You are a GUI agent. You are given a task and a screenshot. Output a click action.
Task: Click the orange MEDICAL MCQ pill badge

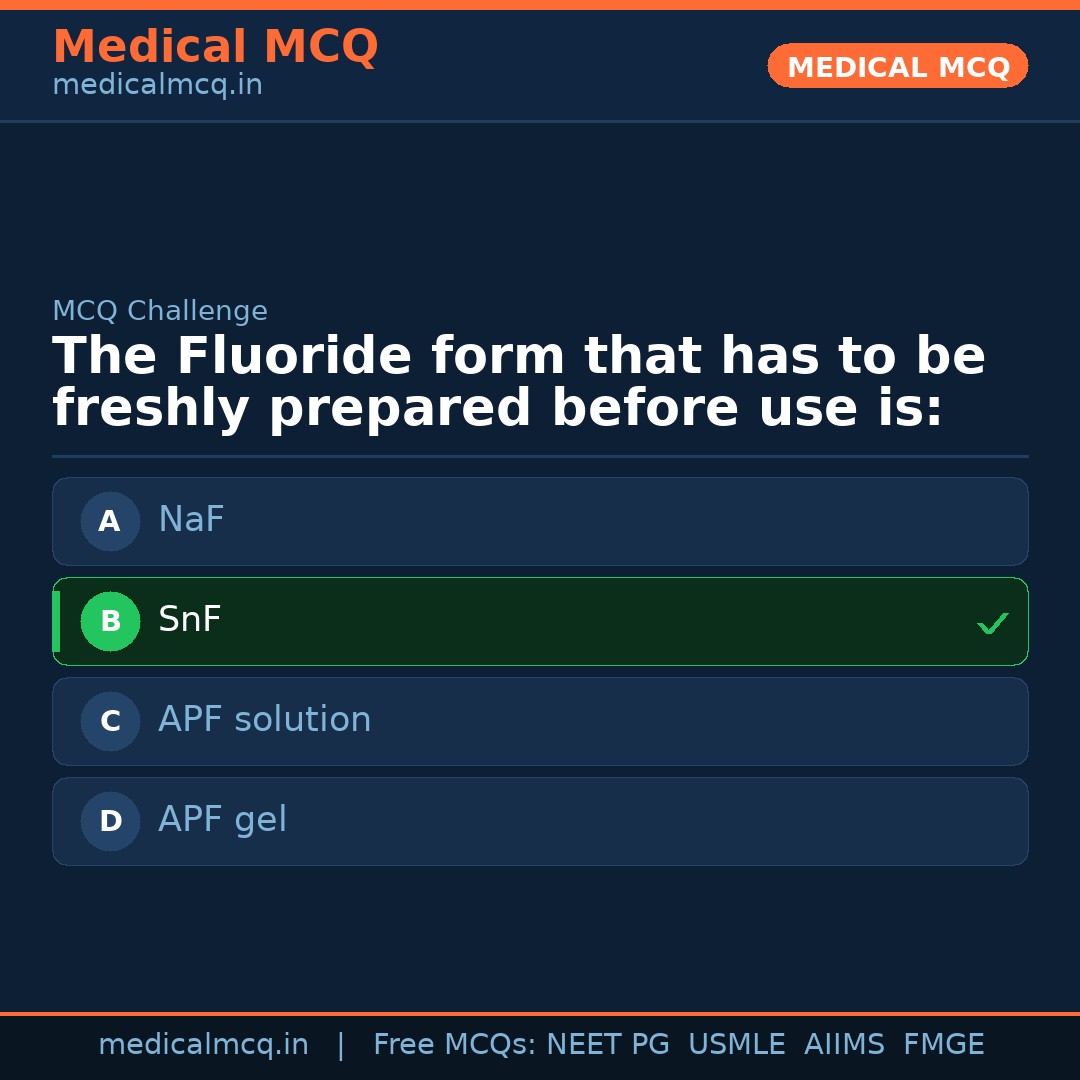(x=898, y=66)
